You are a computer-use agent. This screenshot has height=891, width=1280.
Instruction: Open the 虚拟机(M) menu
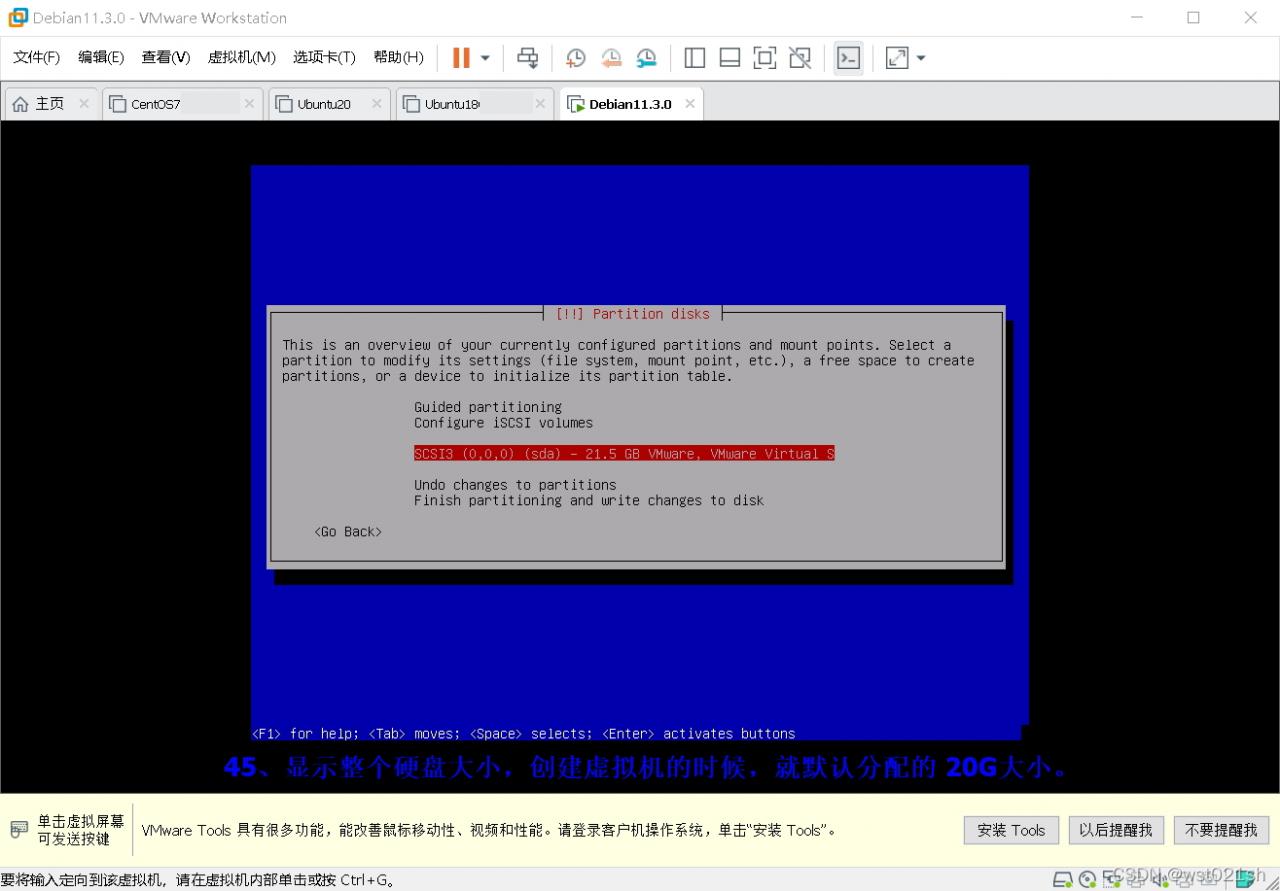click(242, 57)
